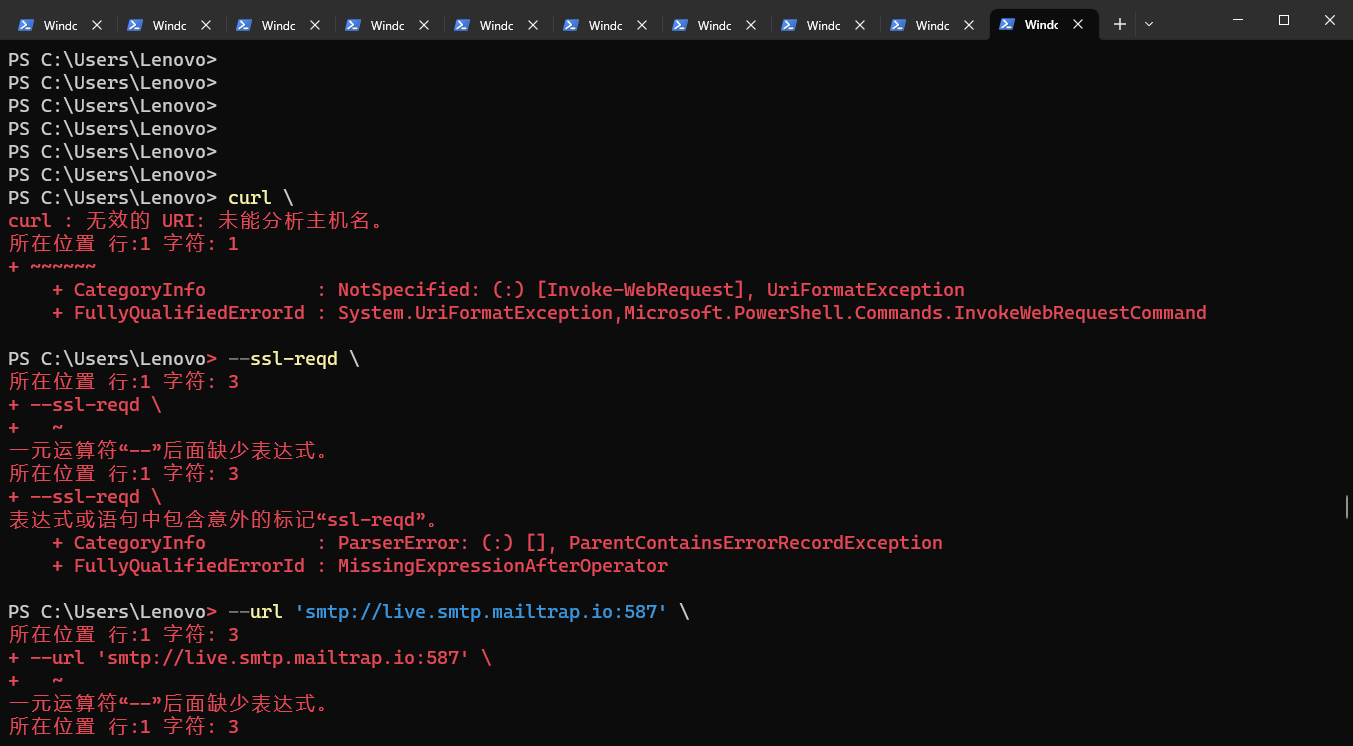Switch to the eighth PowerShell tab
The height and width of the screenshot is (746, 1353).
[823, 25]
